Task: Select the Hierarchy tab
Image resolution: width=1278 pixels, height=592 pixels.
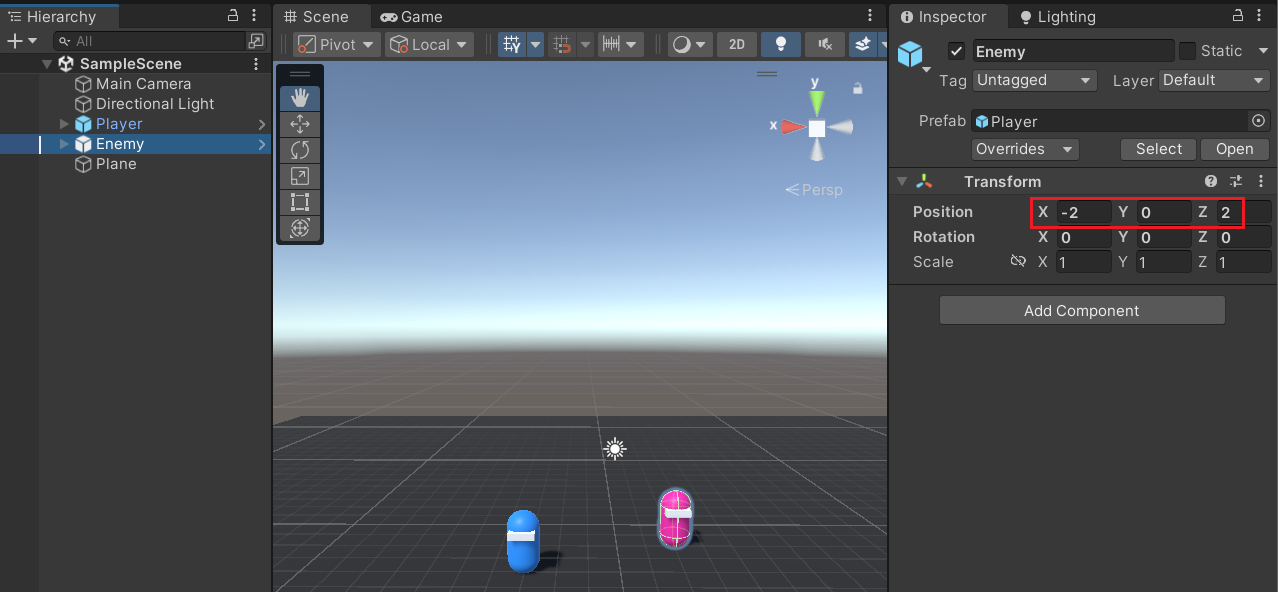Action: 61,17
